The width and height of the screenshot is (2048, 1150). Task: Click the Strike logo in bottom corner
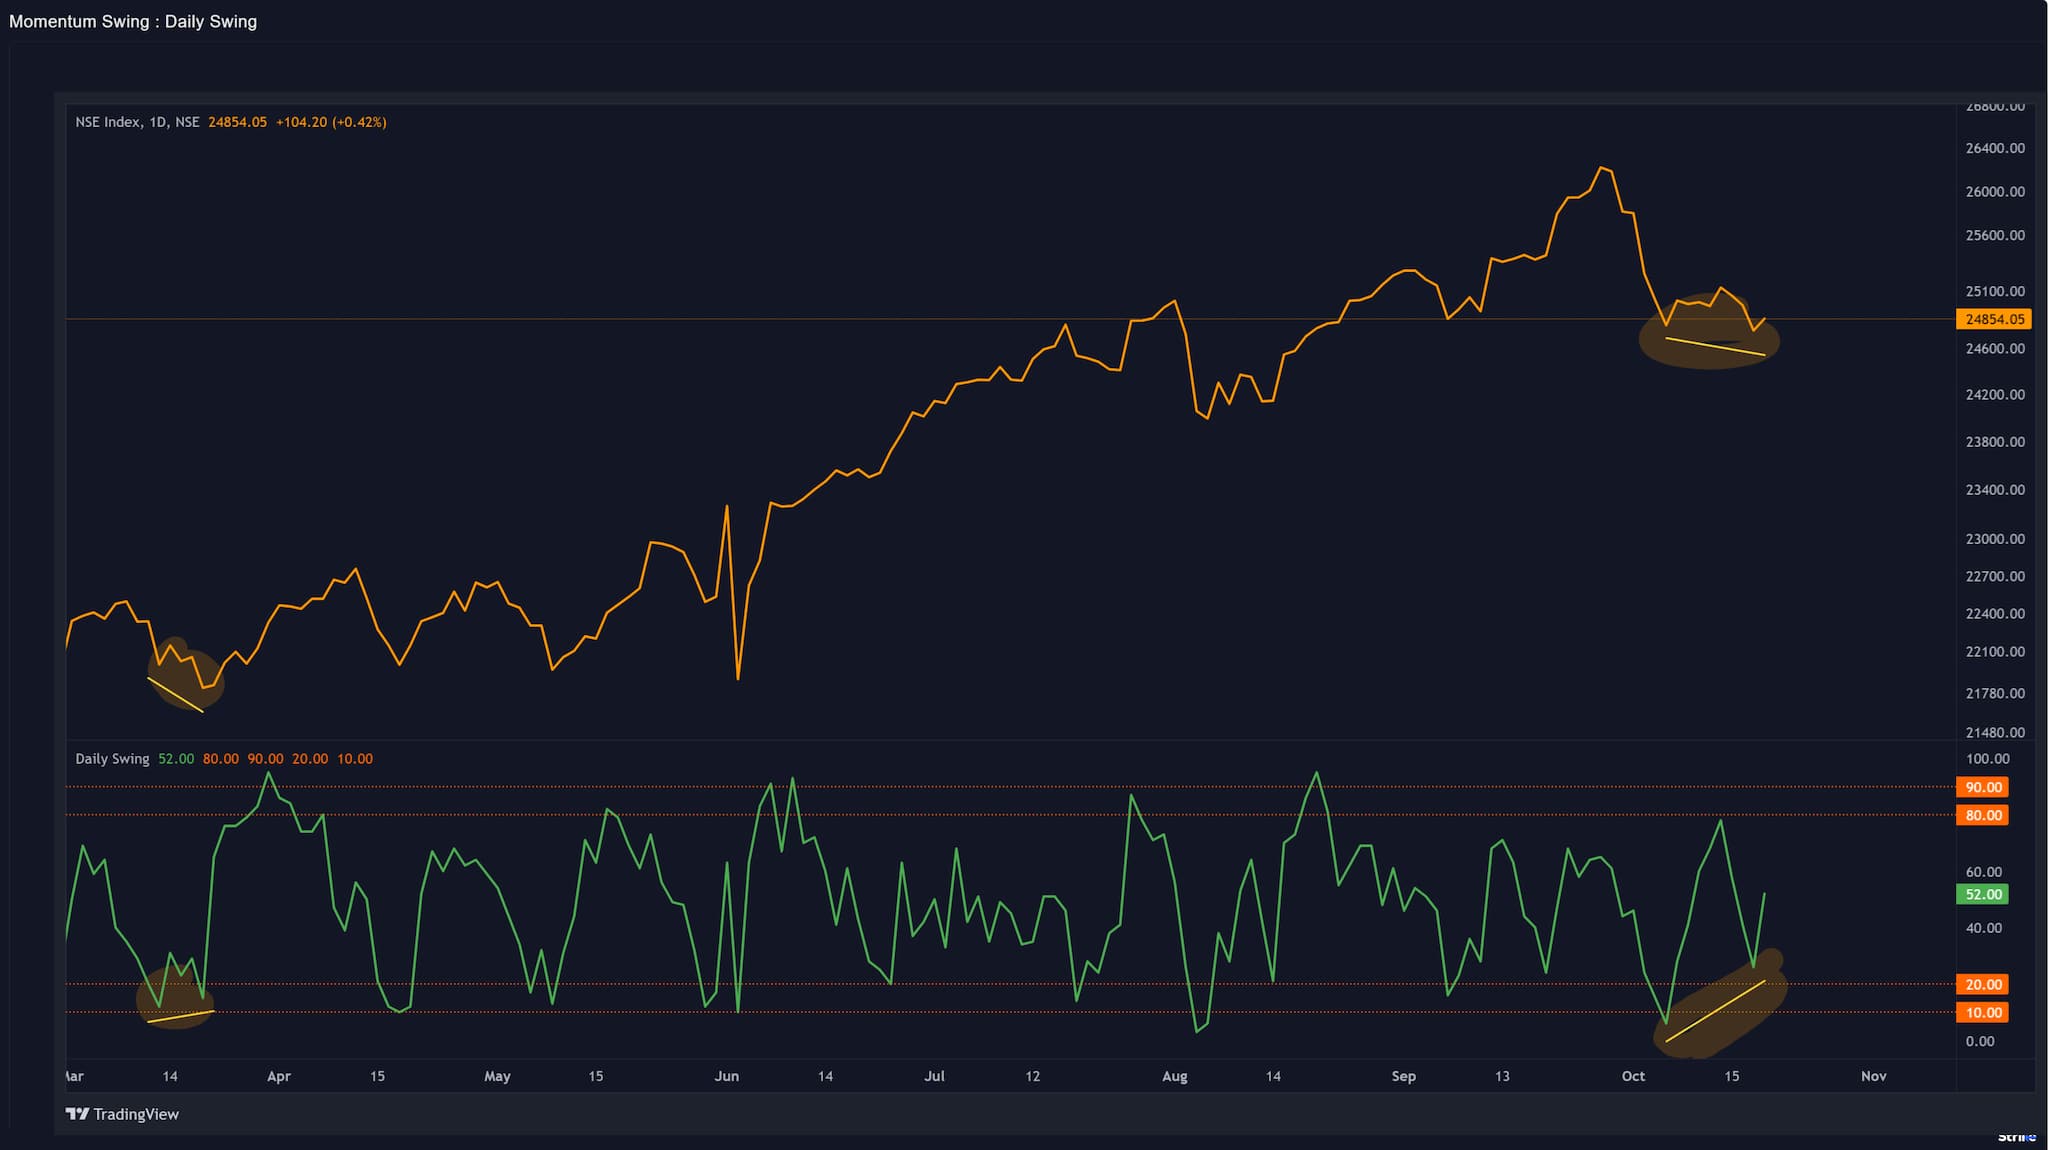tap(2016, 1137)
